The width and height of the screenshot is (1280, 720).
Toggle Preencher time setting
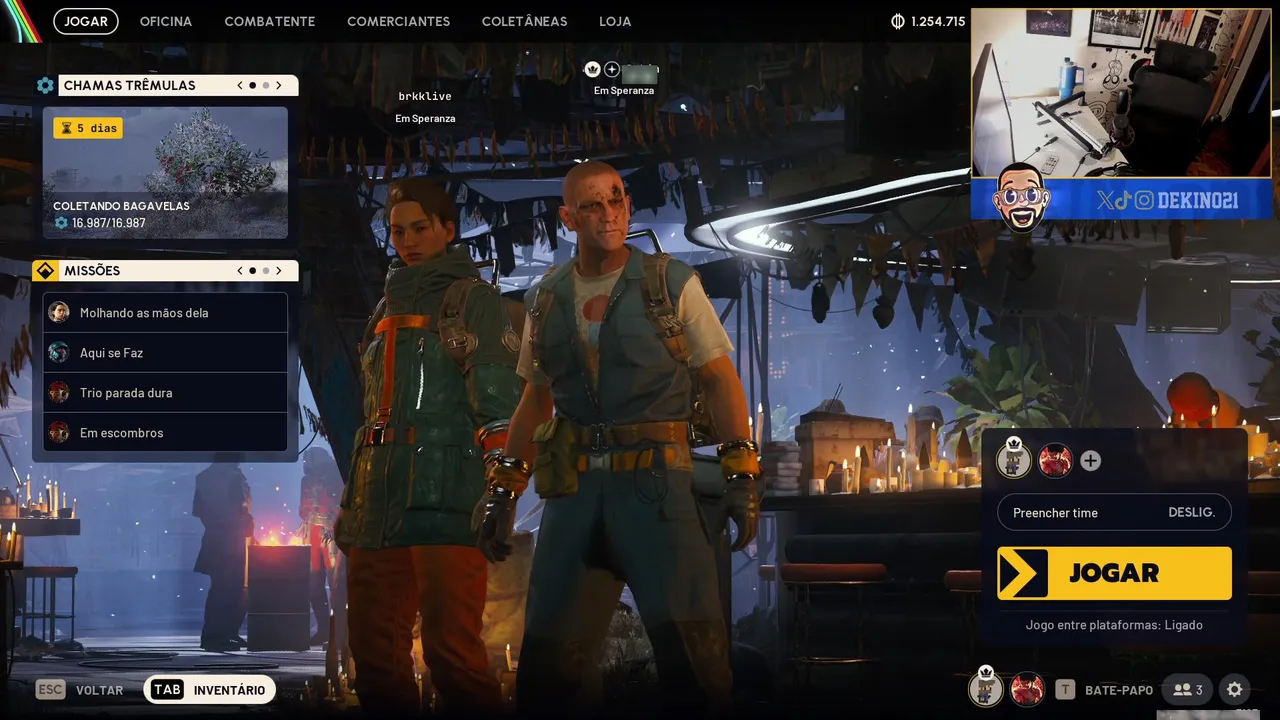click(x=1114, y=512)
